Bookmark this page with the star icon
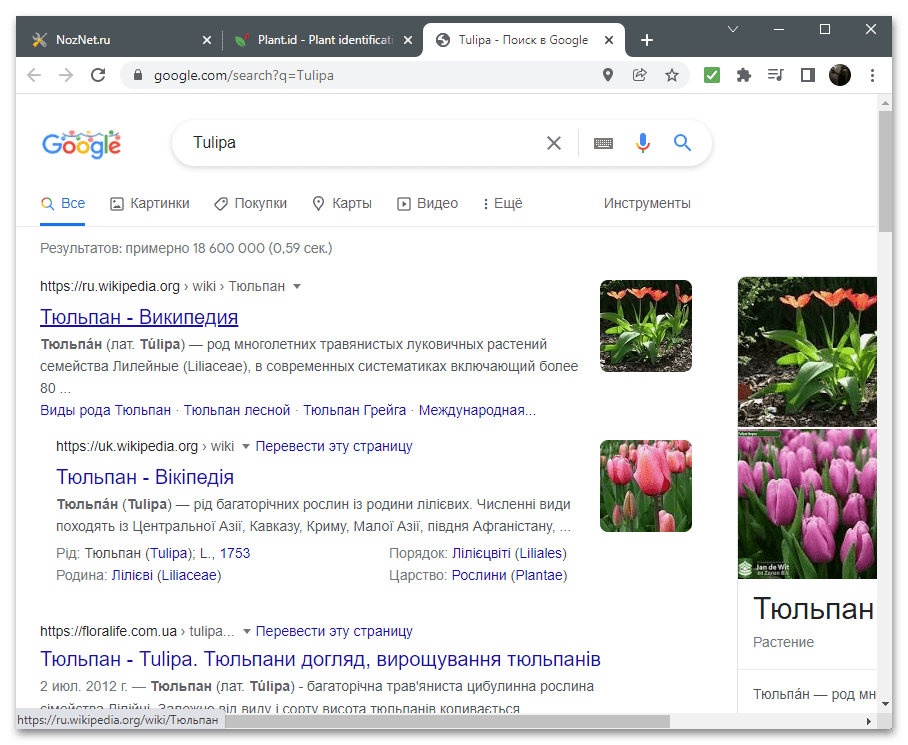Viewport: 908px width, 745px height. click(x=672, y=75)
